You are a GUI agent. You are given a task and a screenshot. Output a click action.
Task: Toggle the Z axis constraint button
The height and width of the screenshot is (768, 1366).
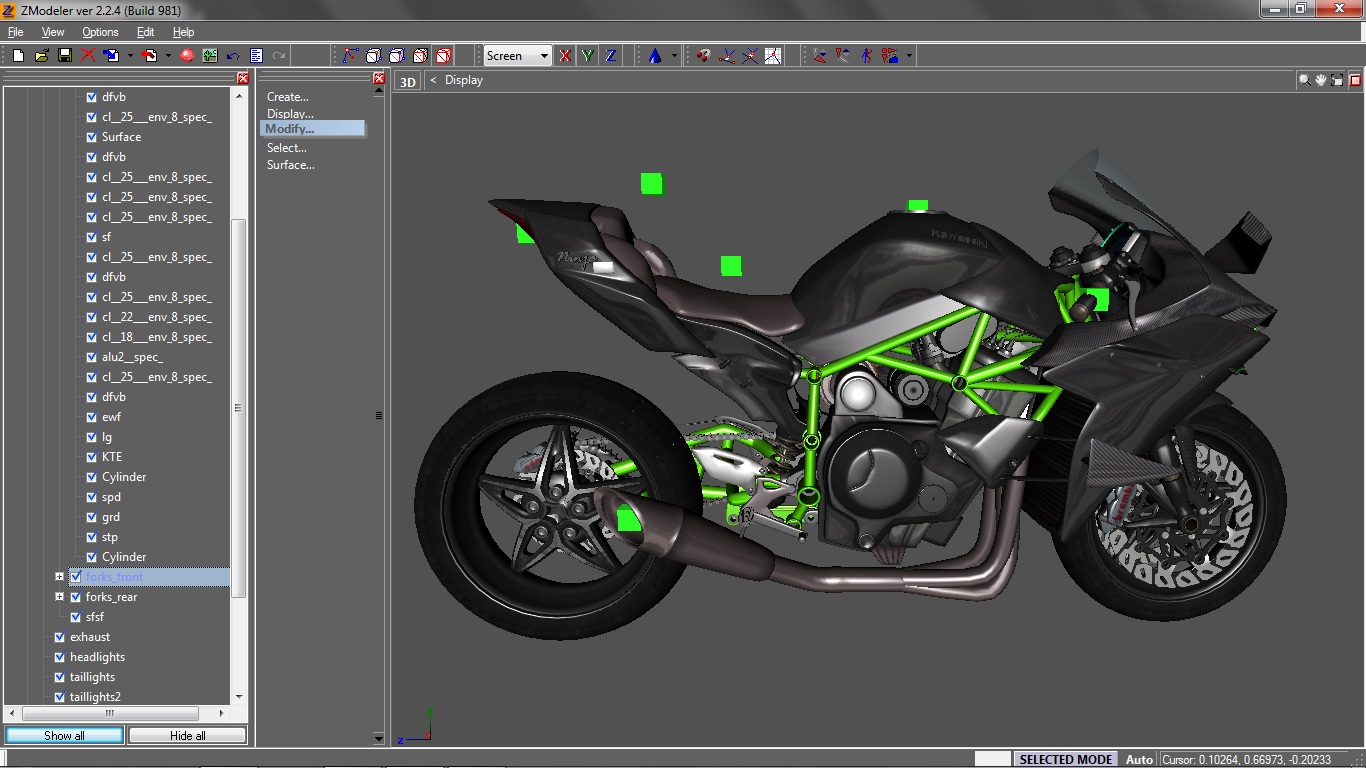pos(610,56)
